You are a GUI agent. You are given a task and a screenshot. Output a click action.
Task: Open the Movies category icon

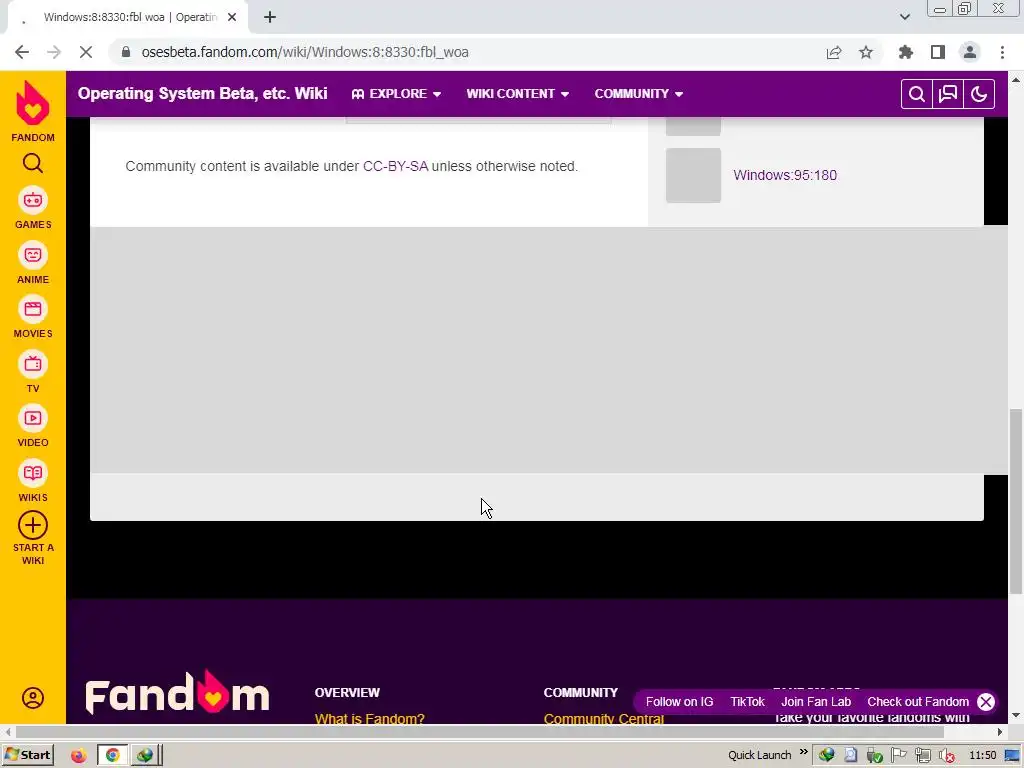[x=33, y=309]
